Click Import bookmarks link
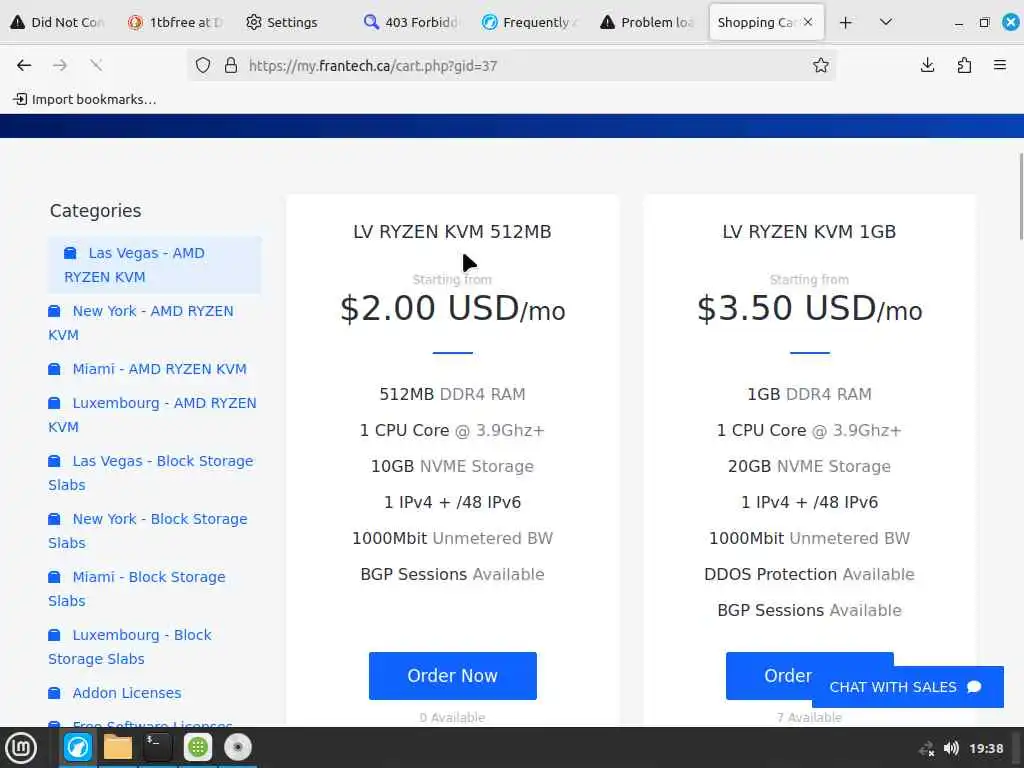This screenshot has height=768, width=1024. (x=85, y=99)
